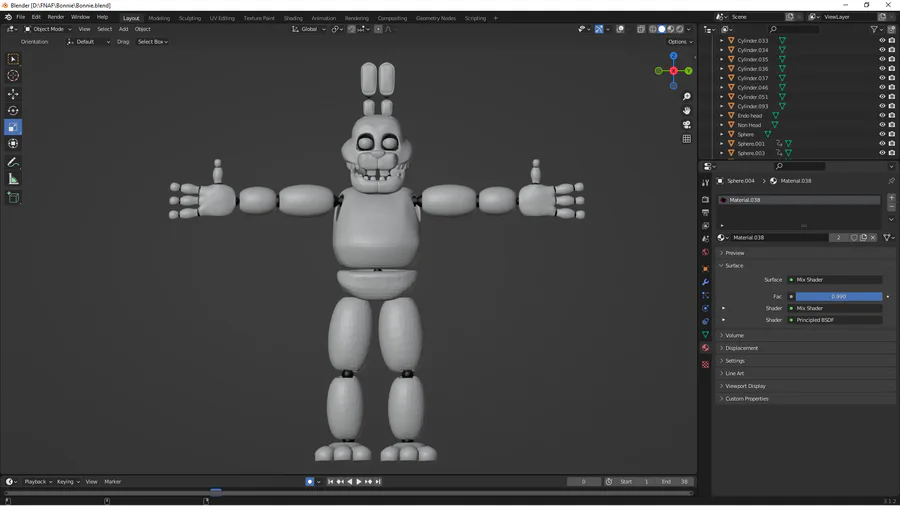This screenshot has width=900, height=506.
Task: Toggle the camera view icon
Action: point(686,124)
